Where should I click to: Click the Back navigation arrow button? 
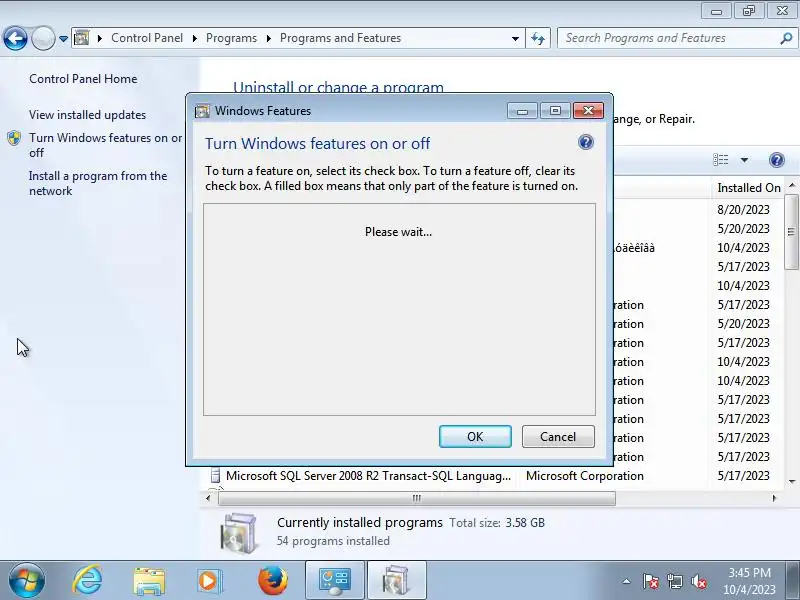[x=15, y=38]
